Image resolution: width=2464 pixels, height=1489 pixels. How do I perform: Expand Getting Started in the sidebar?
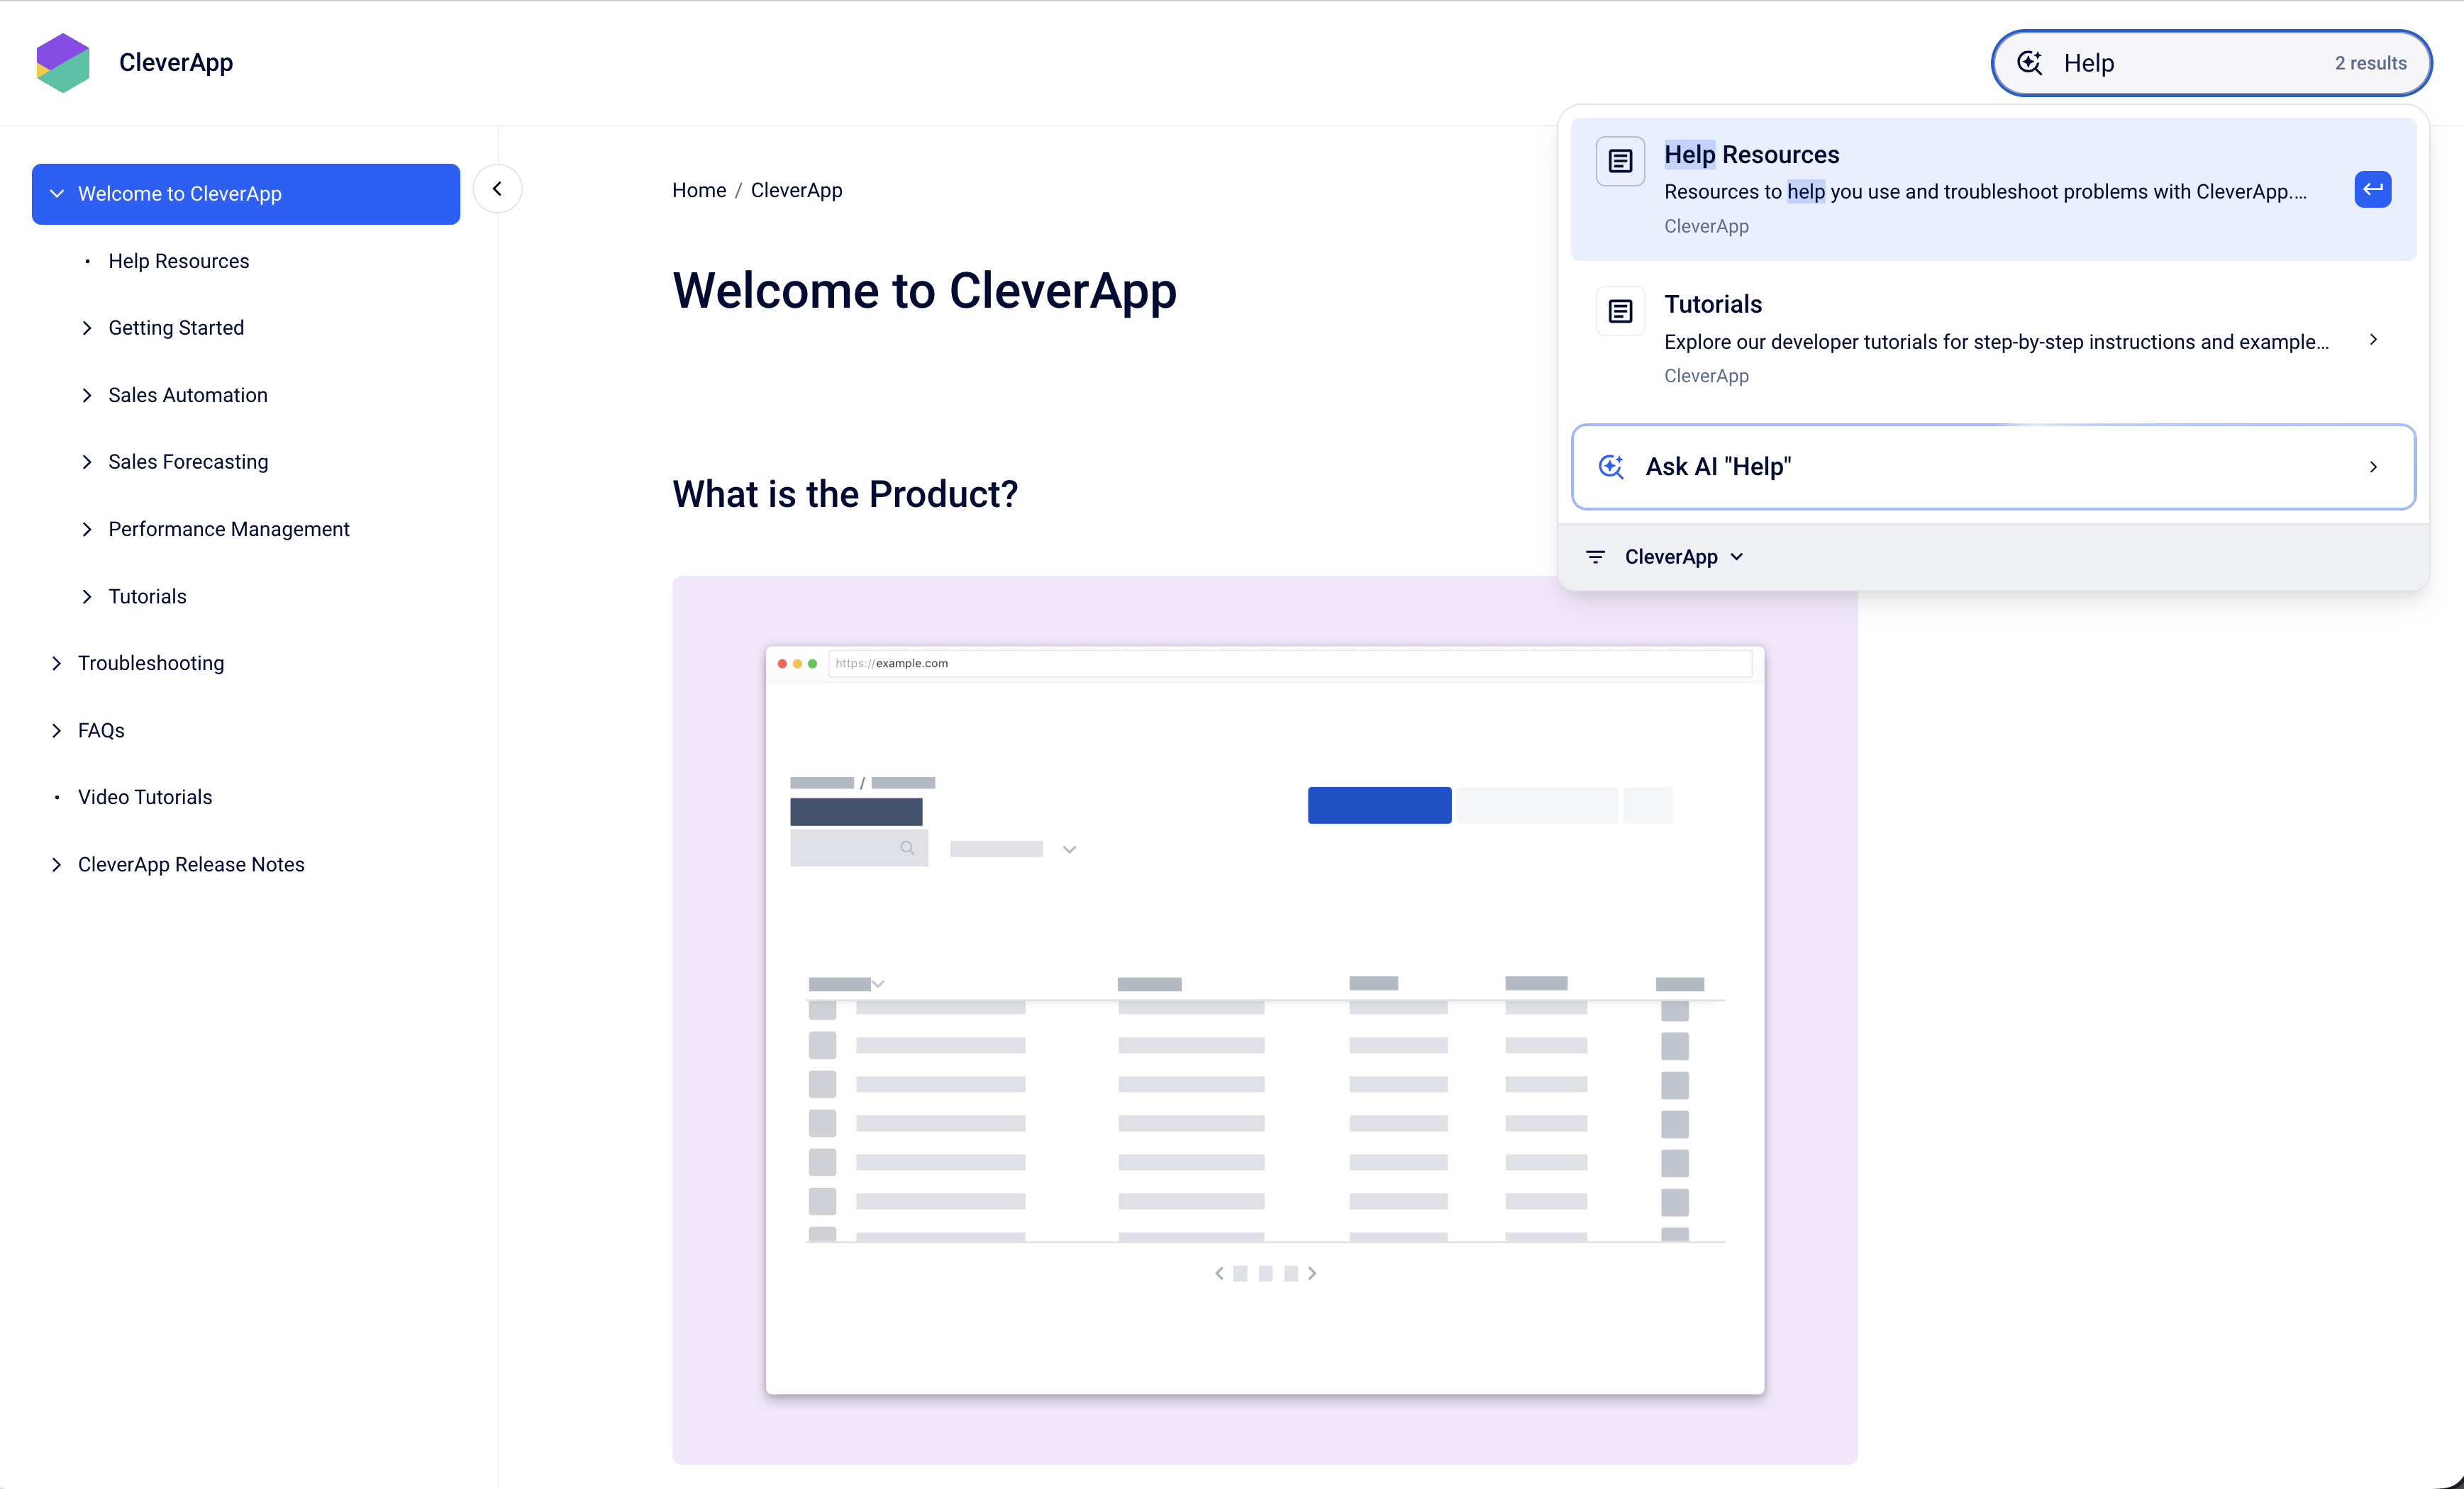click(87, 328)
